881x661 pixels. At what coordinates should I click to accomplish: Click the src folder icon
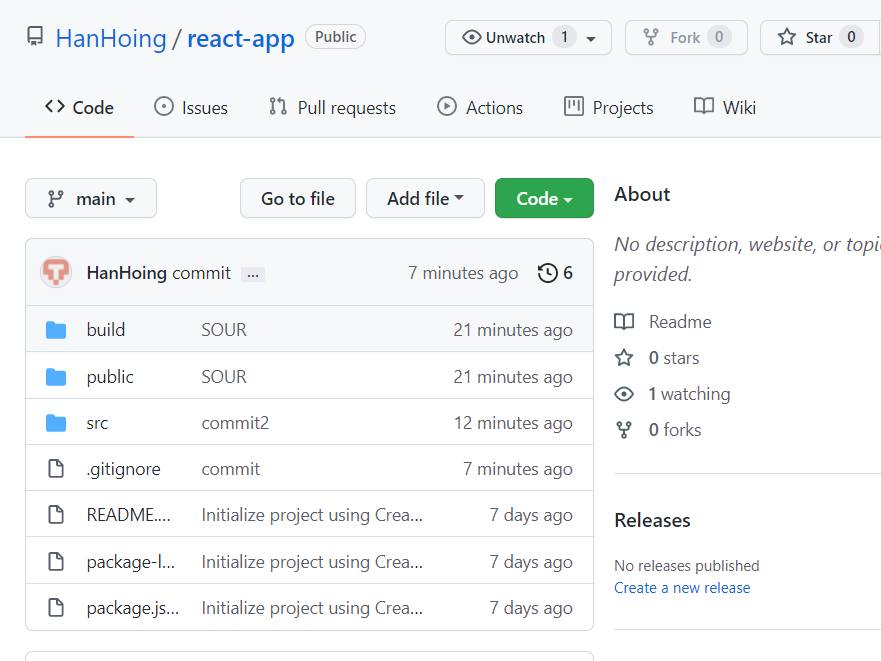(56, 423)
